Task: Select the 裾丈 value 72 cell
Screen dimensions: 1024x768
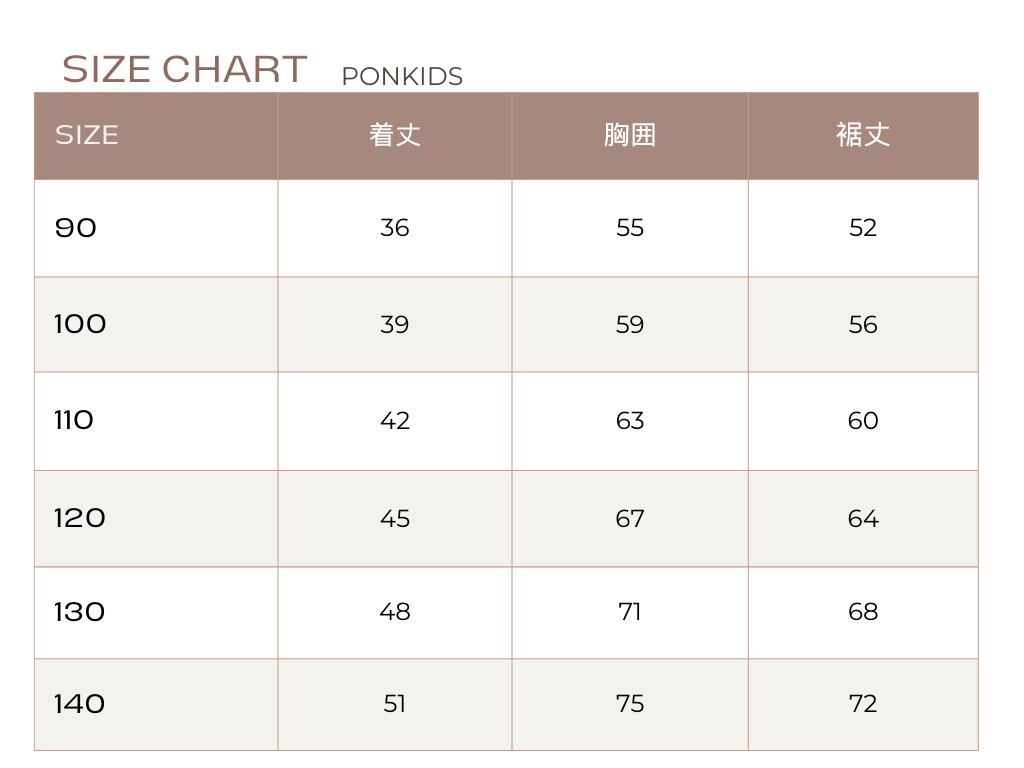Action: tap(863, 704)
